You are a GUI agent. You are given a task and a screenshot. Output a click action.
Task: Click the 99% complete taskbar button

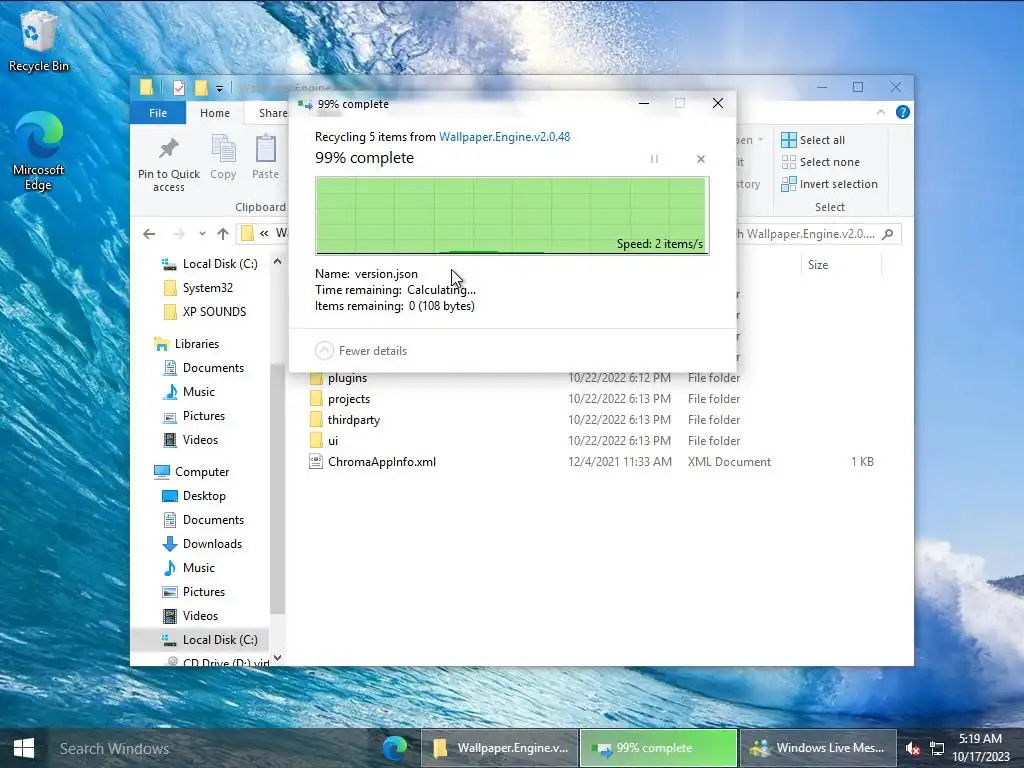click(658, 748)
